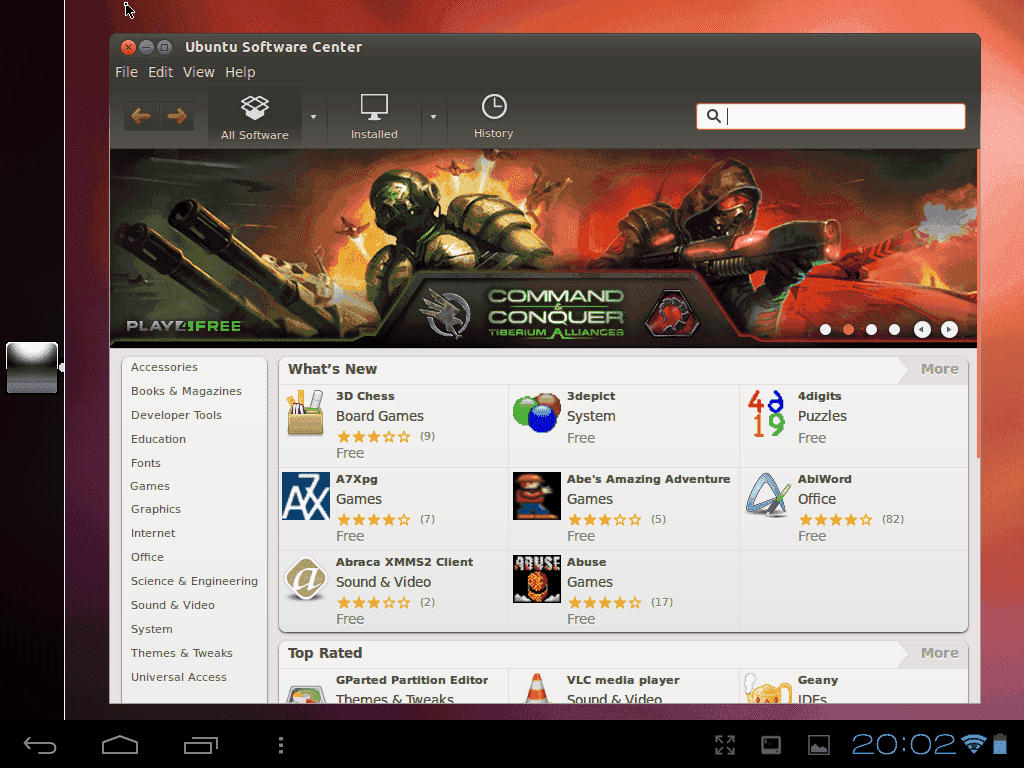Screen dimensions: 1024x768
Task: Select the third banner slide dot
Action: pos(871,330)
